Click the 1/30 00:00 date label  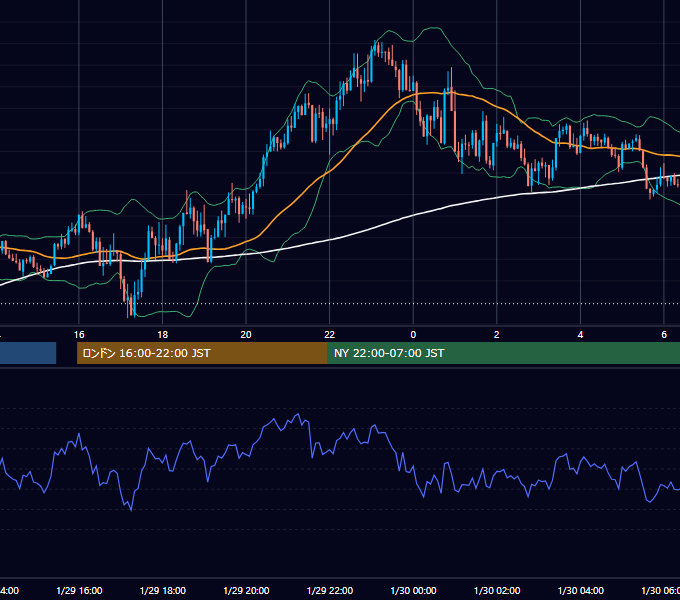point(413,590)
